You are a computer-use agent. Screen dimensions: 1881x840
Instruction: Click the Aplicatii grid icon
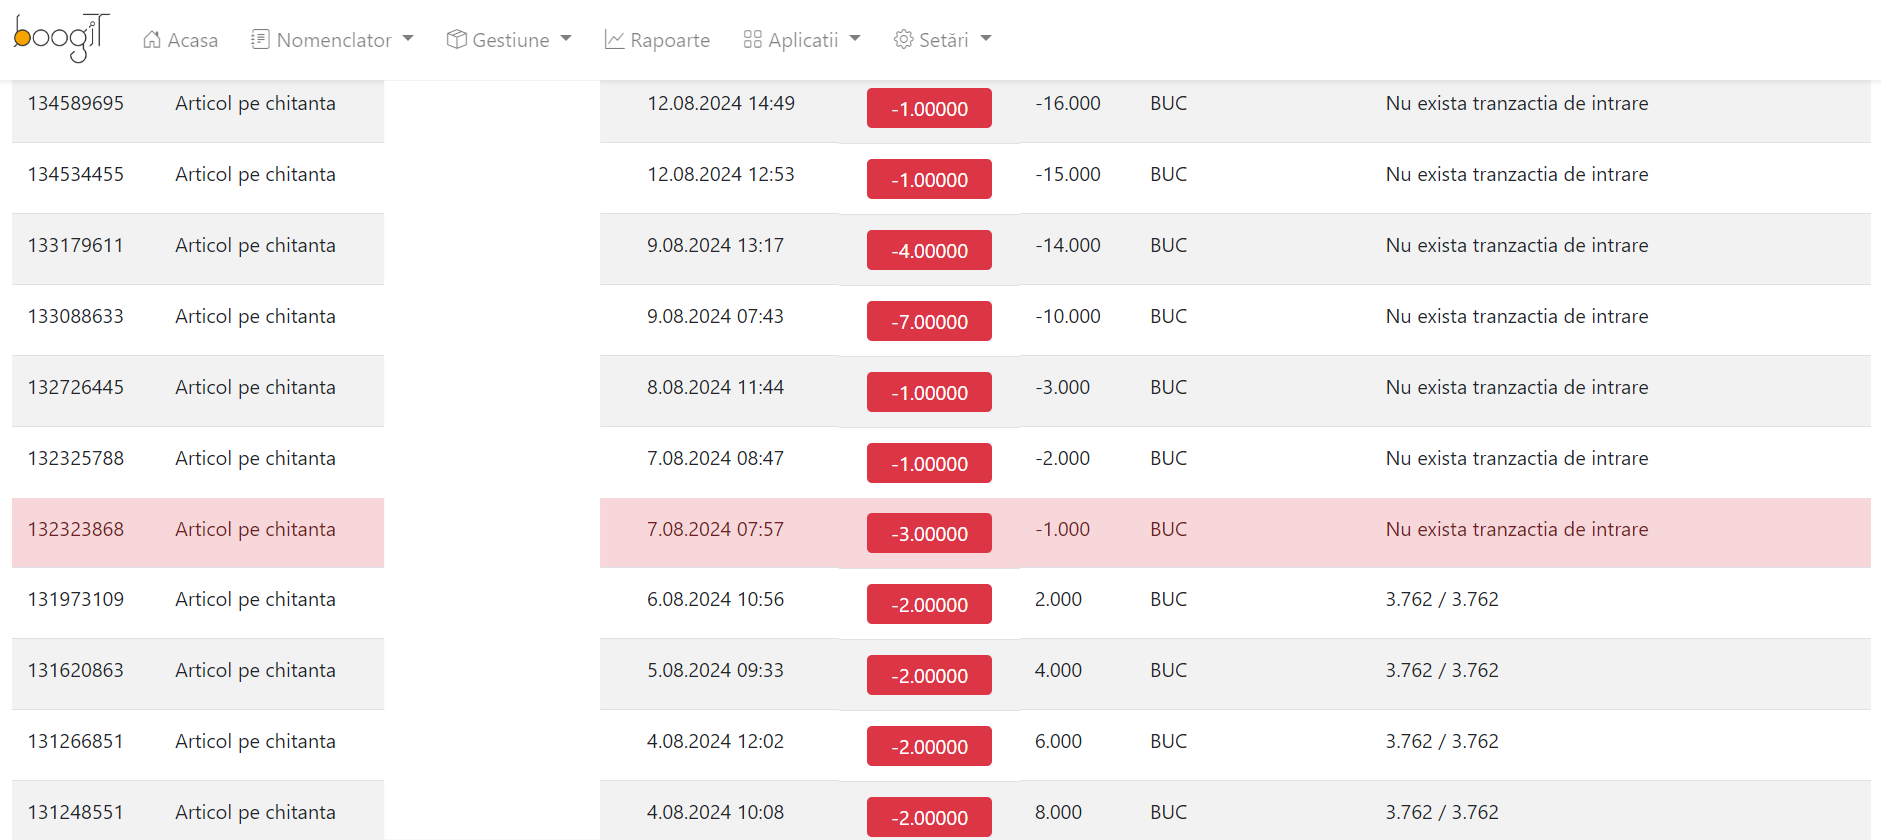753,40
